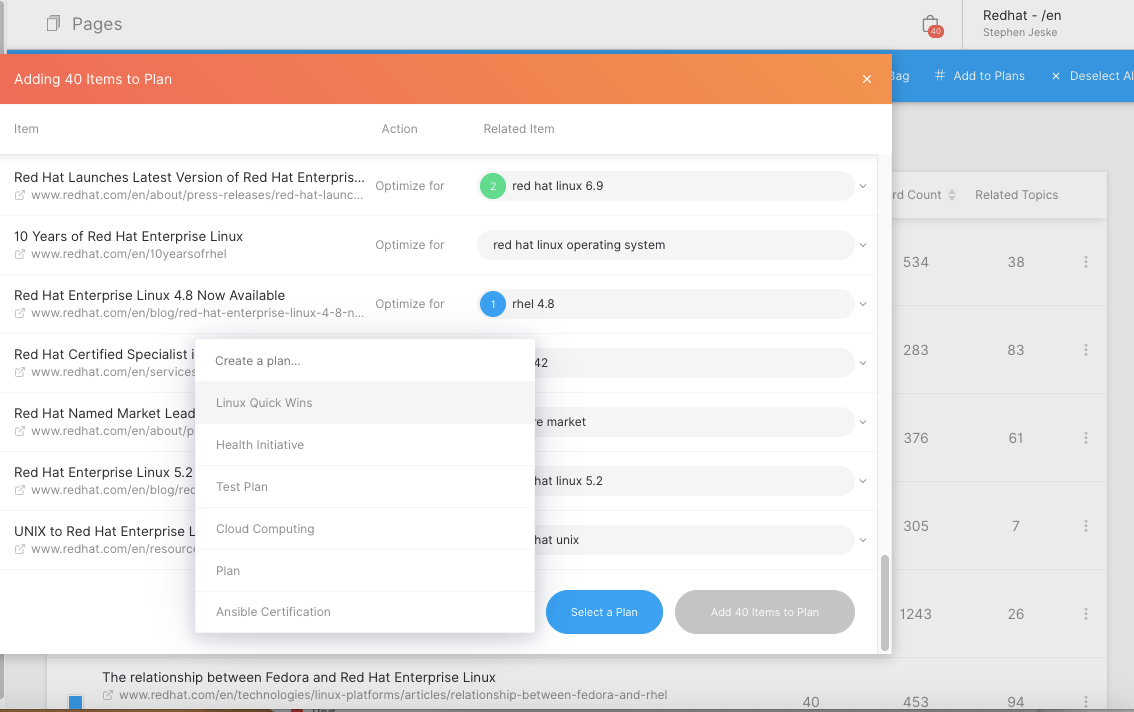
Task: Open three-dot menu for row with word count 283
Action: [x=1085, y=350]
